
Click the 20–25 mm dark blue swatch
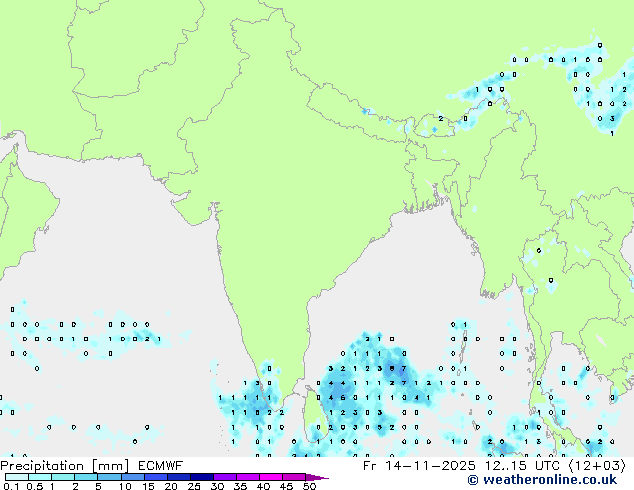pos(179,477)
